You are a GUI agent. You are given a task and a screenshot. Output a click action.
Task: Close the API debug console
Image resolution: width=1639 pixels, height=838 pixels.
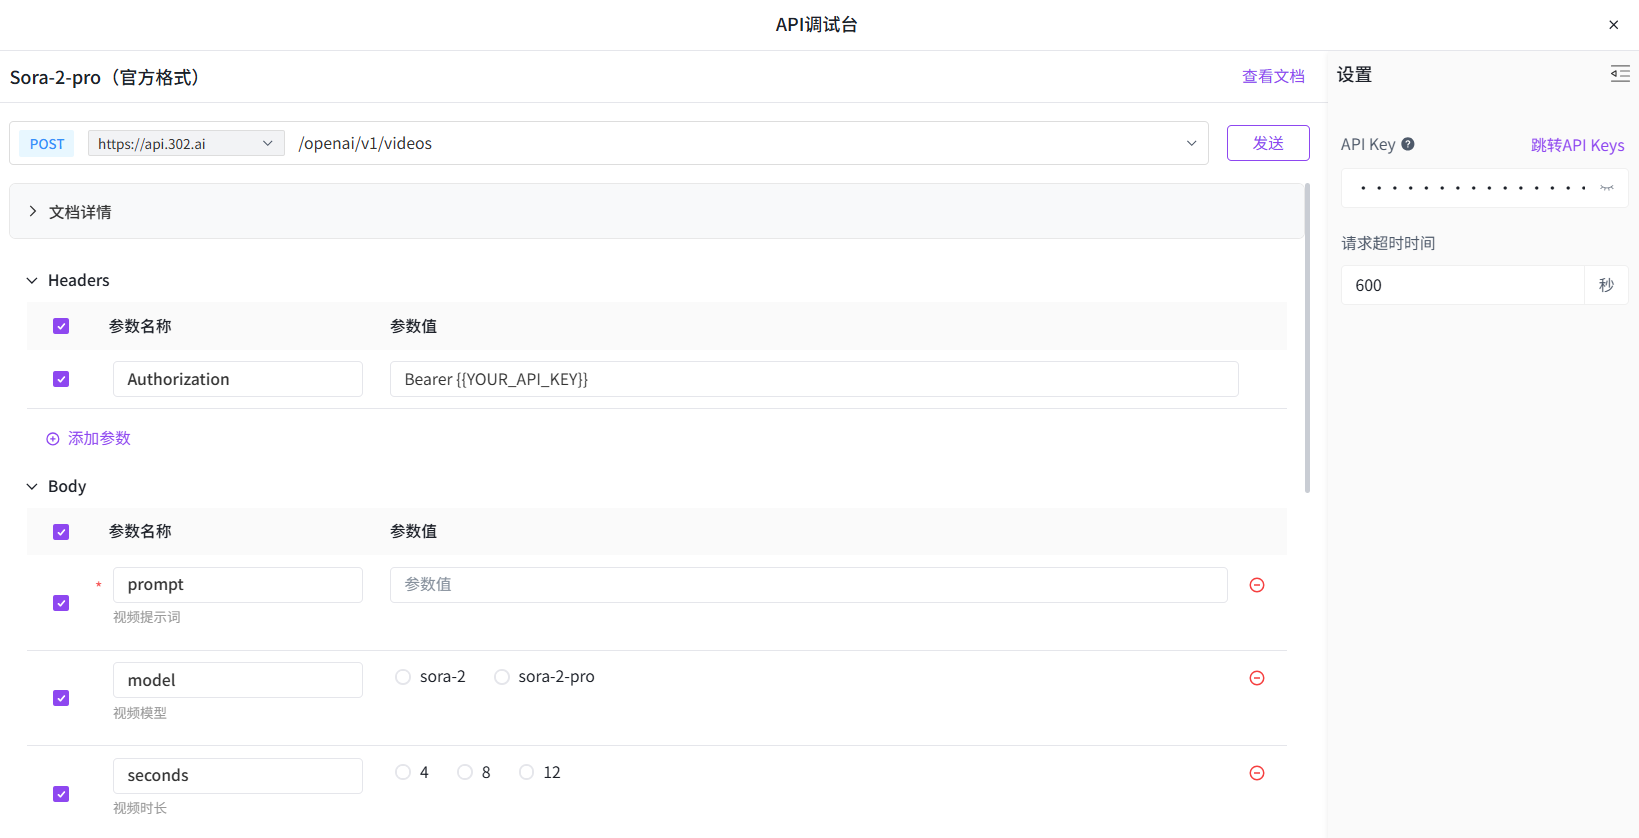pos(1613,25)
